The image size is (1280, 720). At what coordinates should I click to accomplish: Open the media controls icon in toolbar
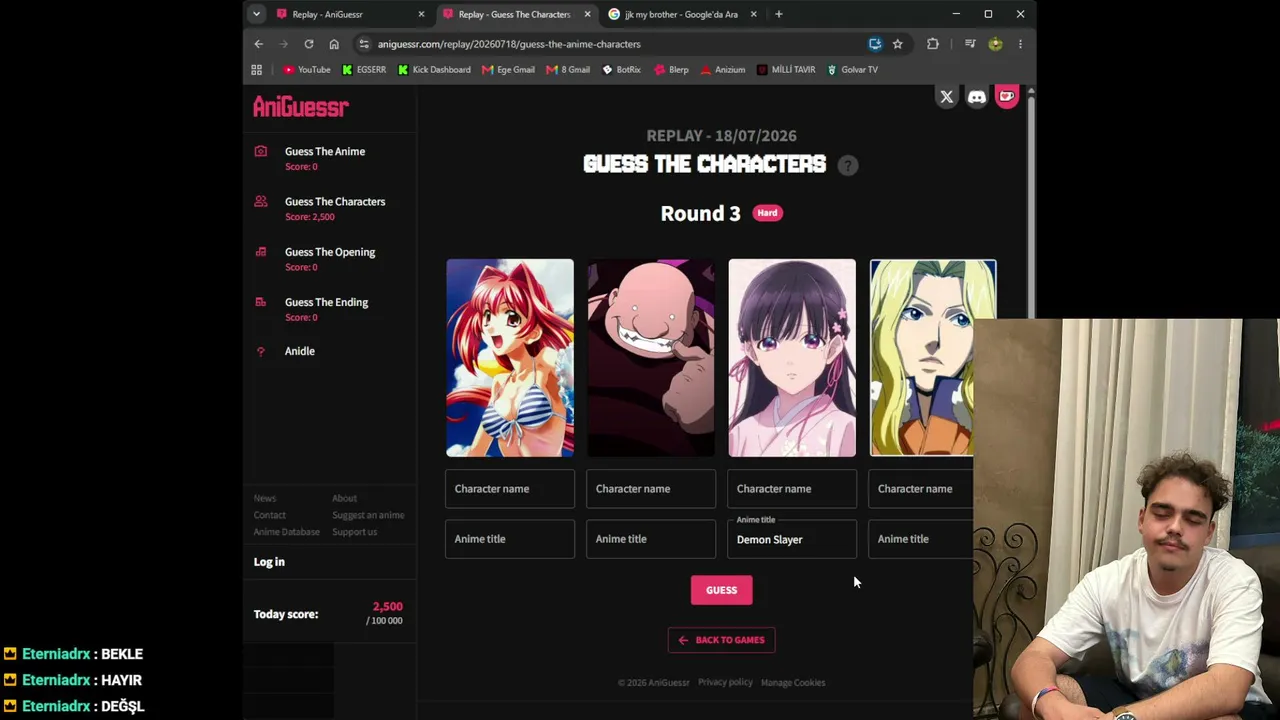pyautogui.click(x=970, y=44)
